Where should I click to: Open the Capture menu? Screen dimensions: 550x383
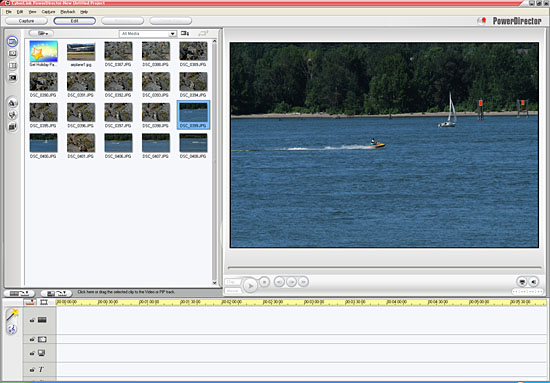[48, 12]
